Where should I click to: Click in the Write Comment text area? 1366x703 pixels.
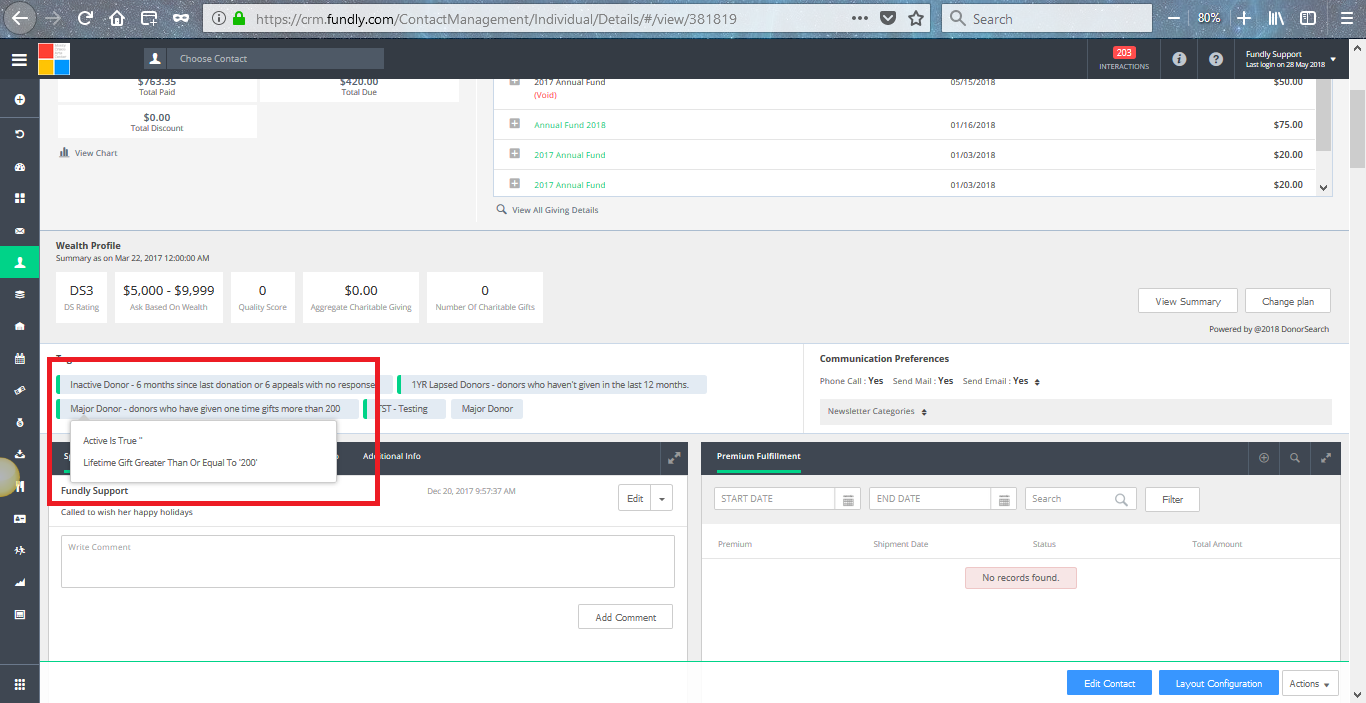368,561
